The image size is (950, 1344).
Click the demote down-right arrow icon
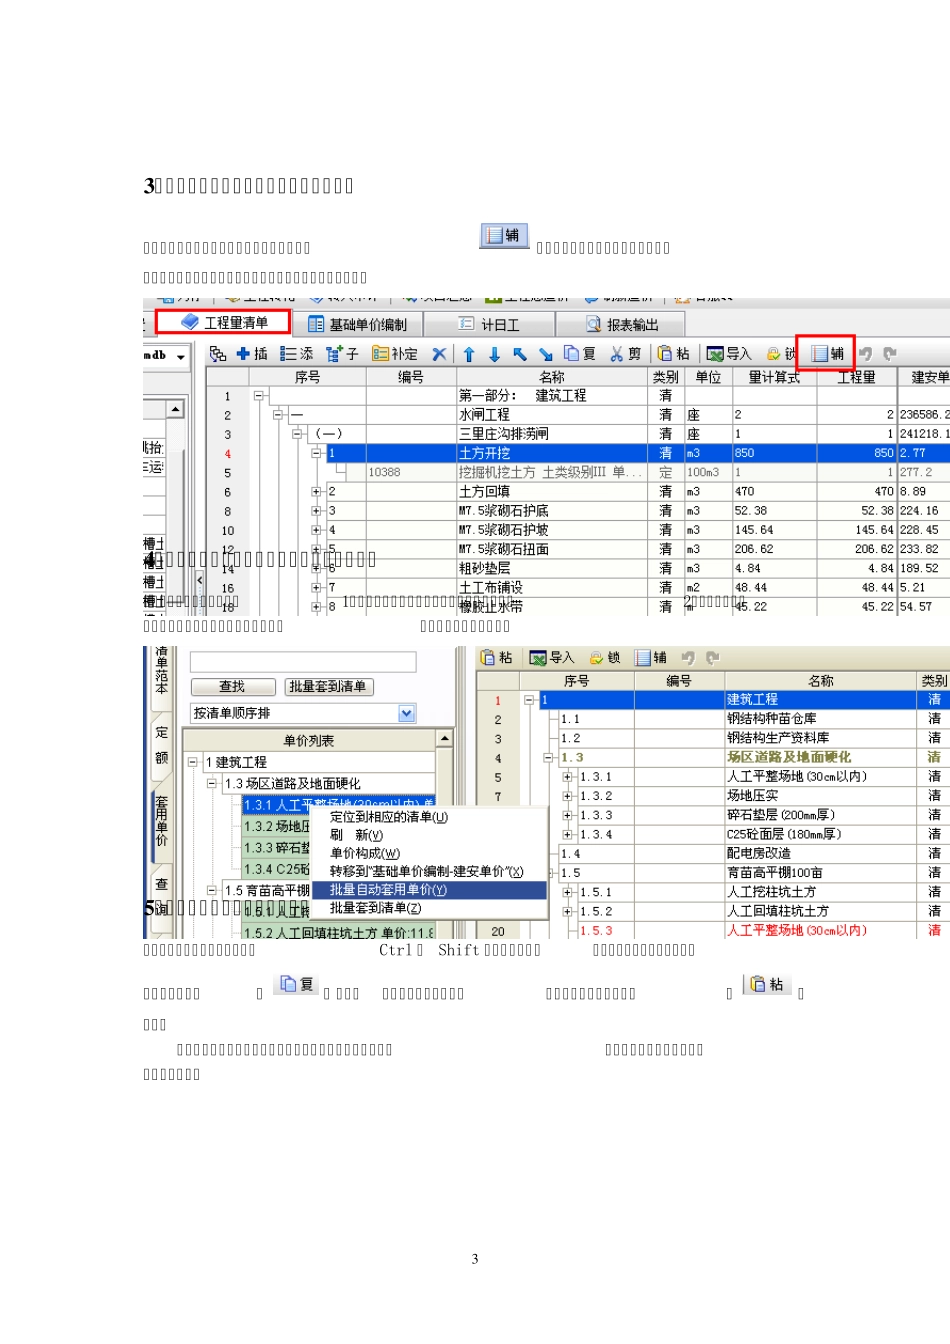[x=545, y=354]
